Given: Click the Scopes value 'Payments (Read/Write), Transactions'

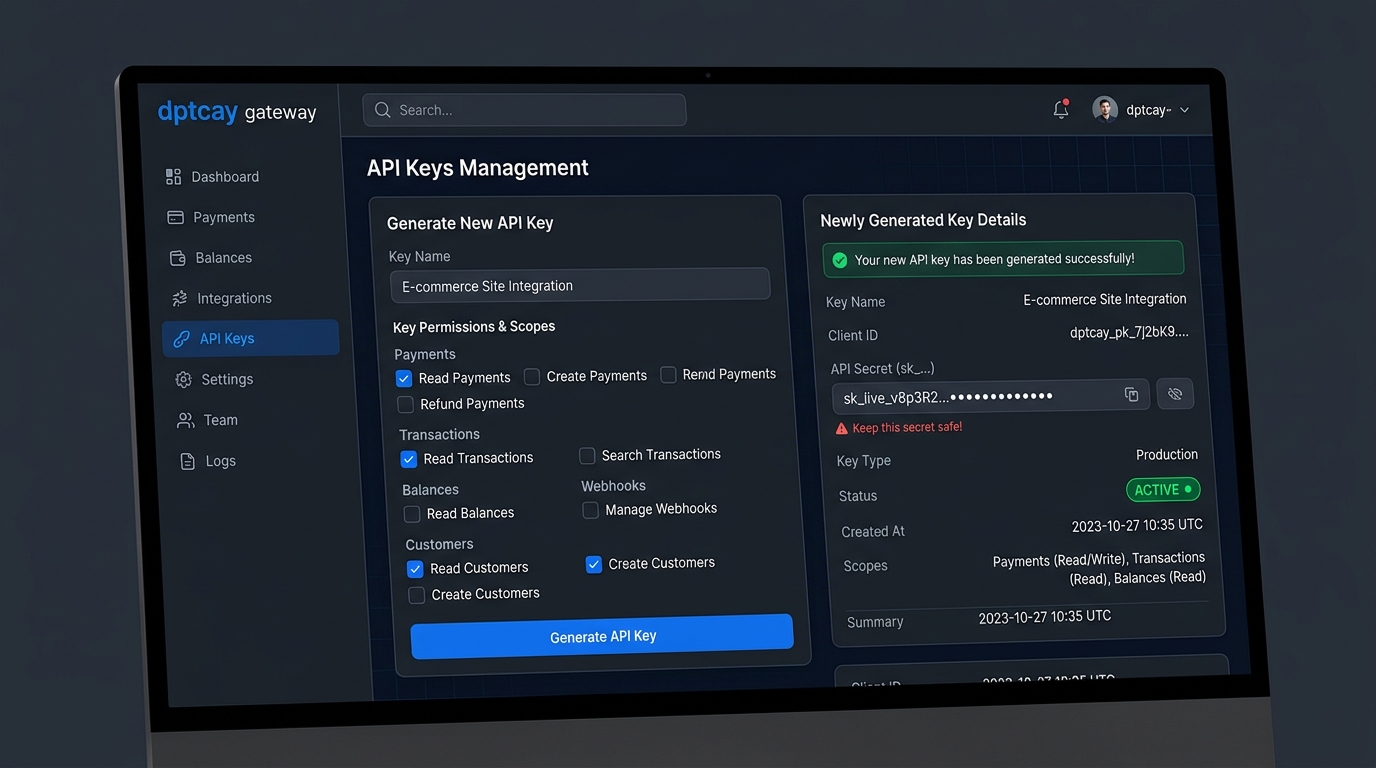Looking at the screenshot, I should 1099,560.
